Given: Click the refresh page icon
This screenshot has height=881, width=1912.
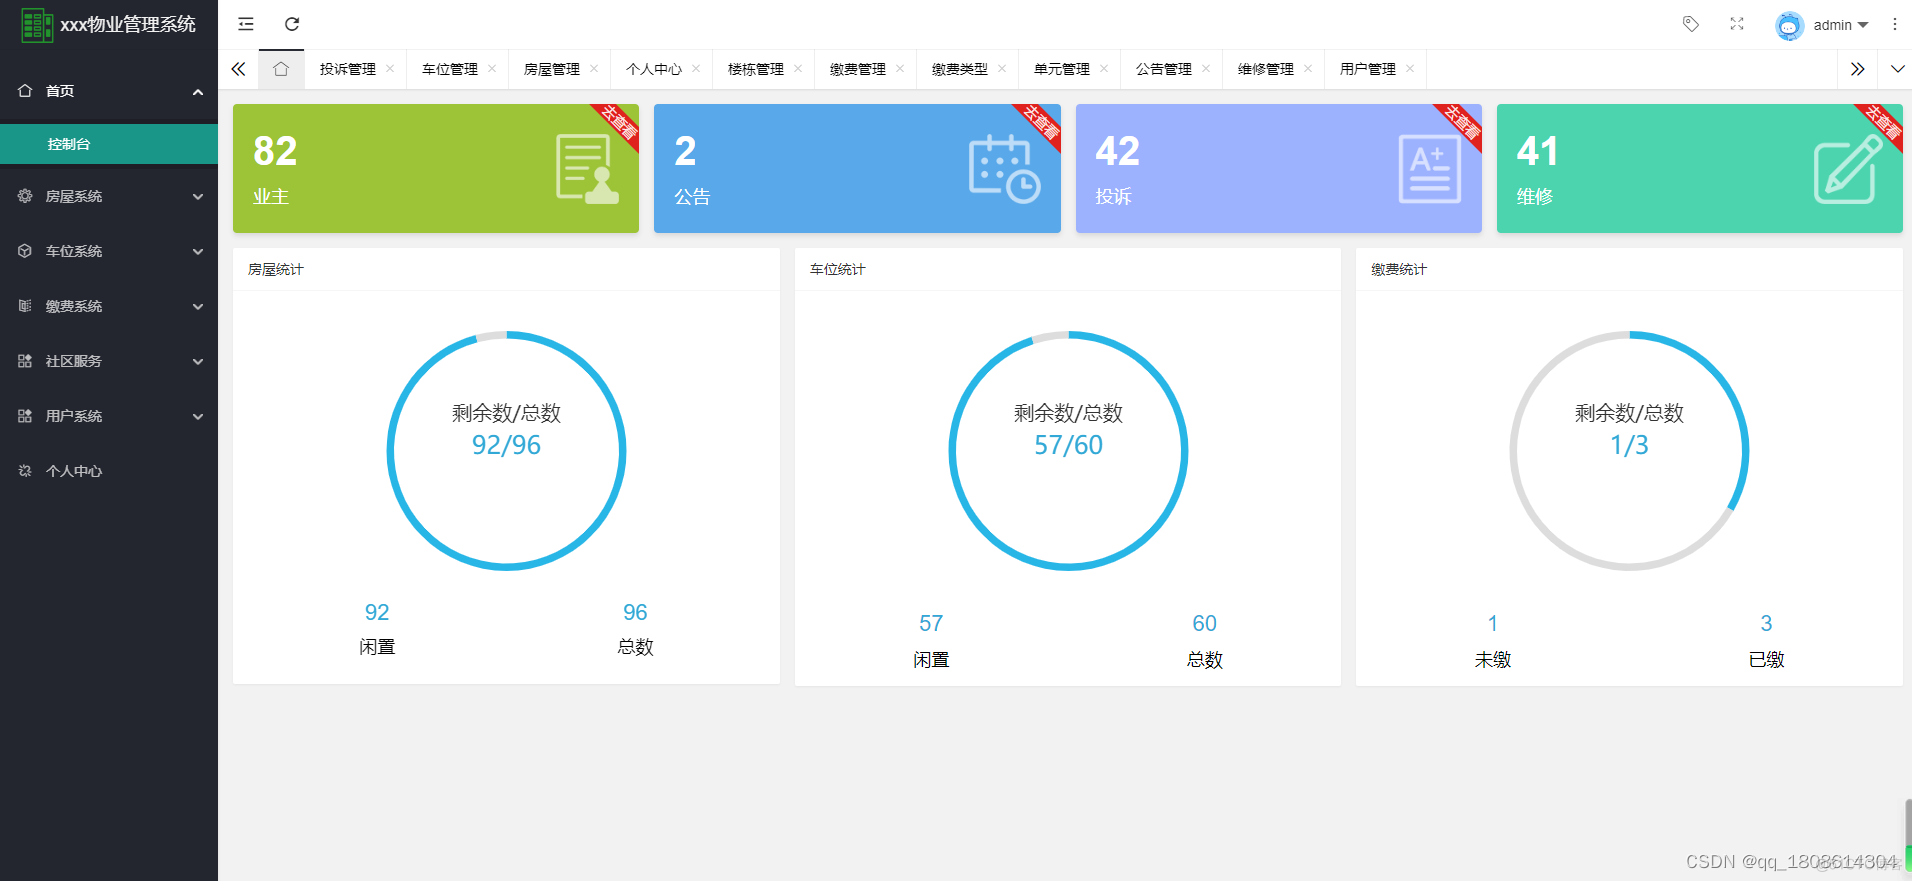Looking at the screenshot, I should pos(292,24).
